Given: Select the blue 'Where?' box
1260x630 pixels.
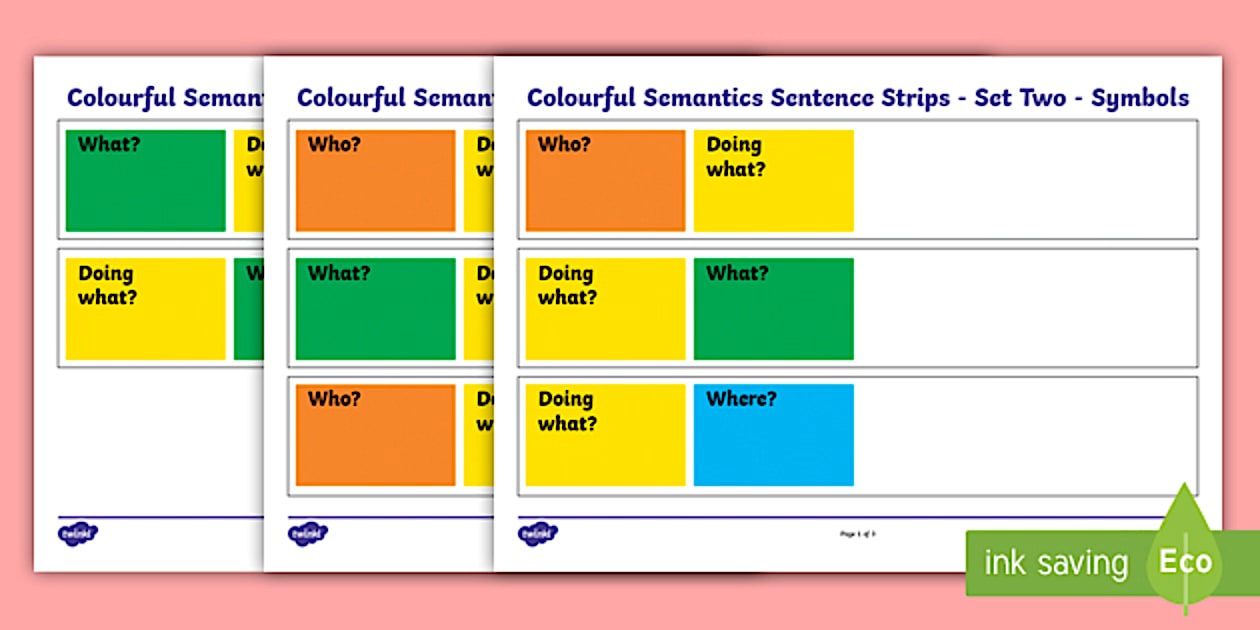Looking at the screenshot, I should [773, 435].
